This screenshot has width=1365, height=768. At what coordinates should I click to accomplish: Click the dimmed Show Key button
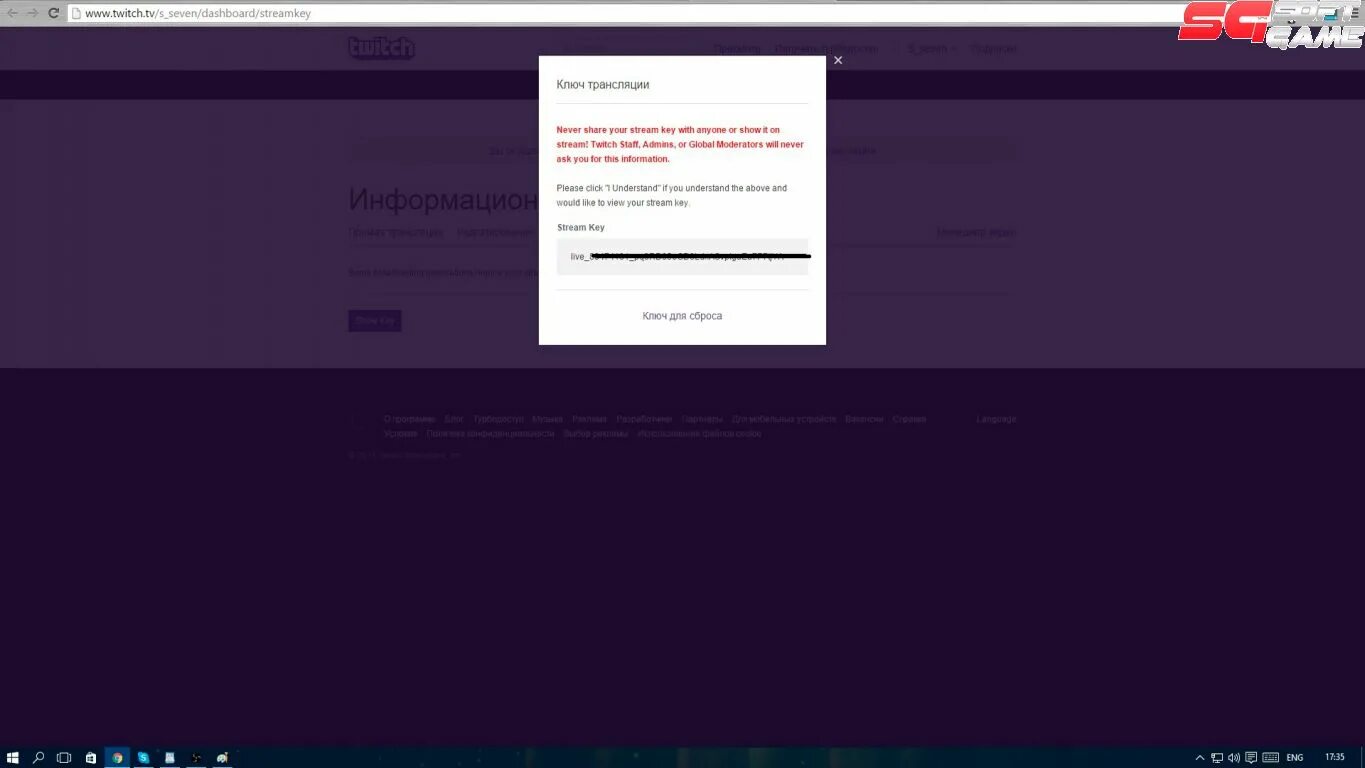click(x=375, y=320)
